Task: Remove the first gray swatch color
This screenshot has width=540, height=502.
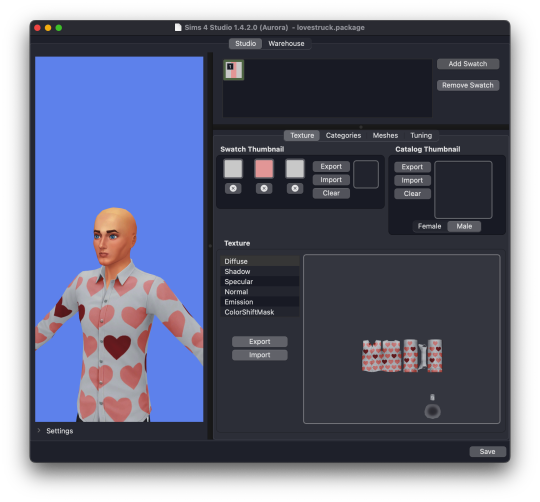Action: pos(233,188)
